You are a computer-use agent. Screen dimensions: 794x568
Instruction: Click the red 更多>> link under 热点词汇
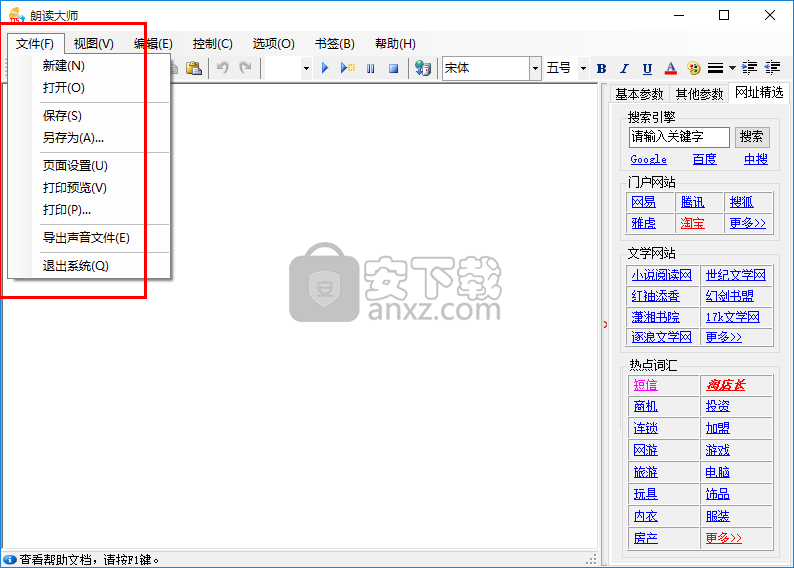pyautogui.click(x=724, y=538)
